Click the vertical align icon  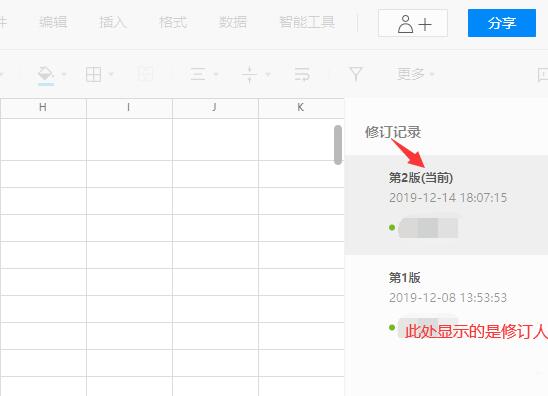point(250,74)
